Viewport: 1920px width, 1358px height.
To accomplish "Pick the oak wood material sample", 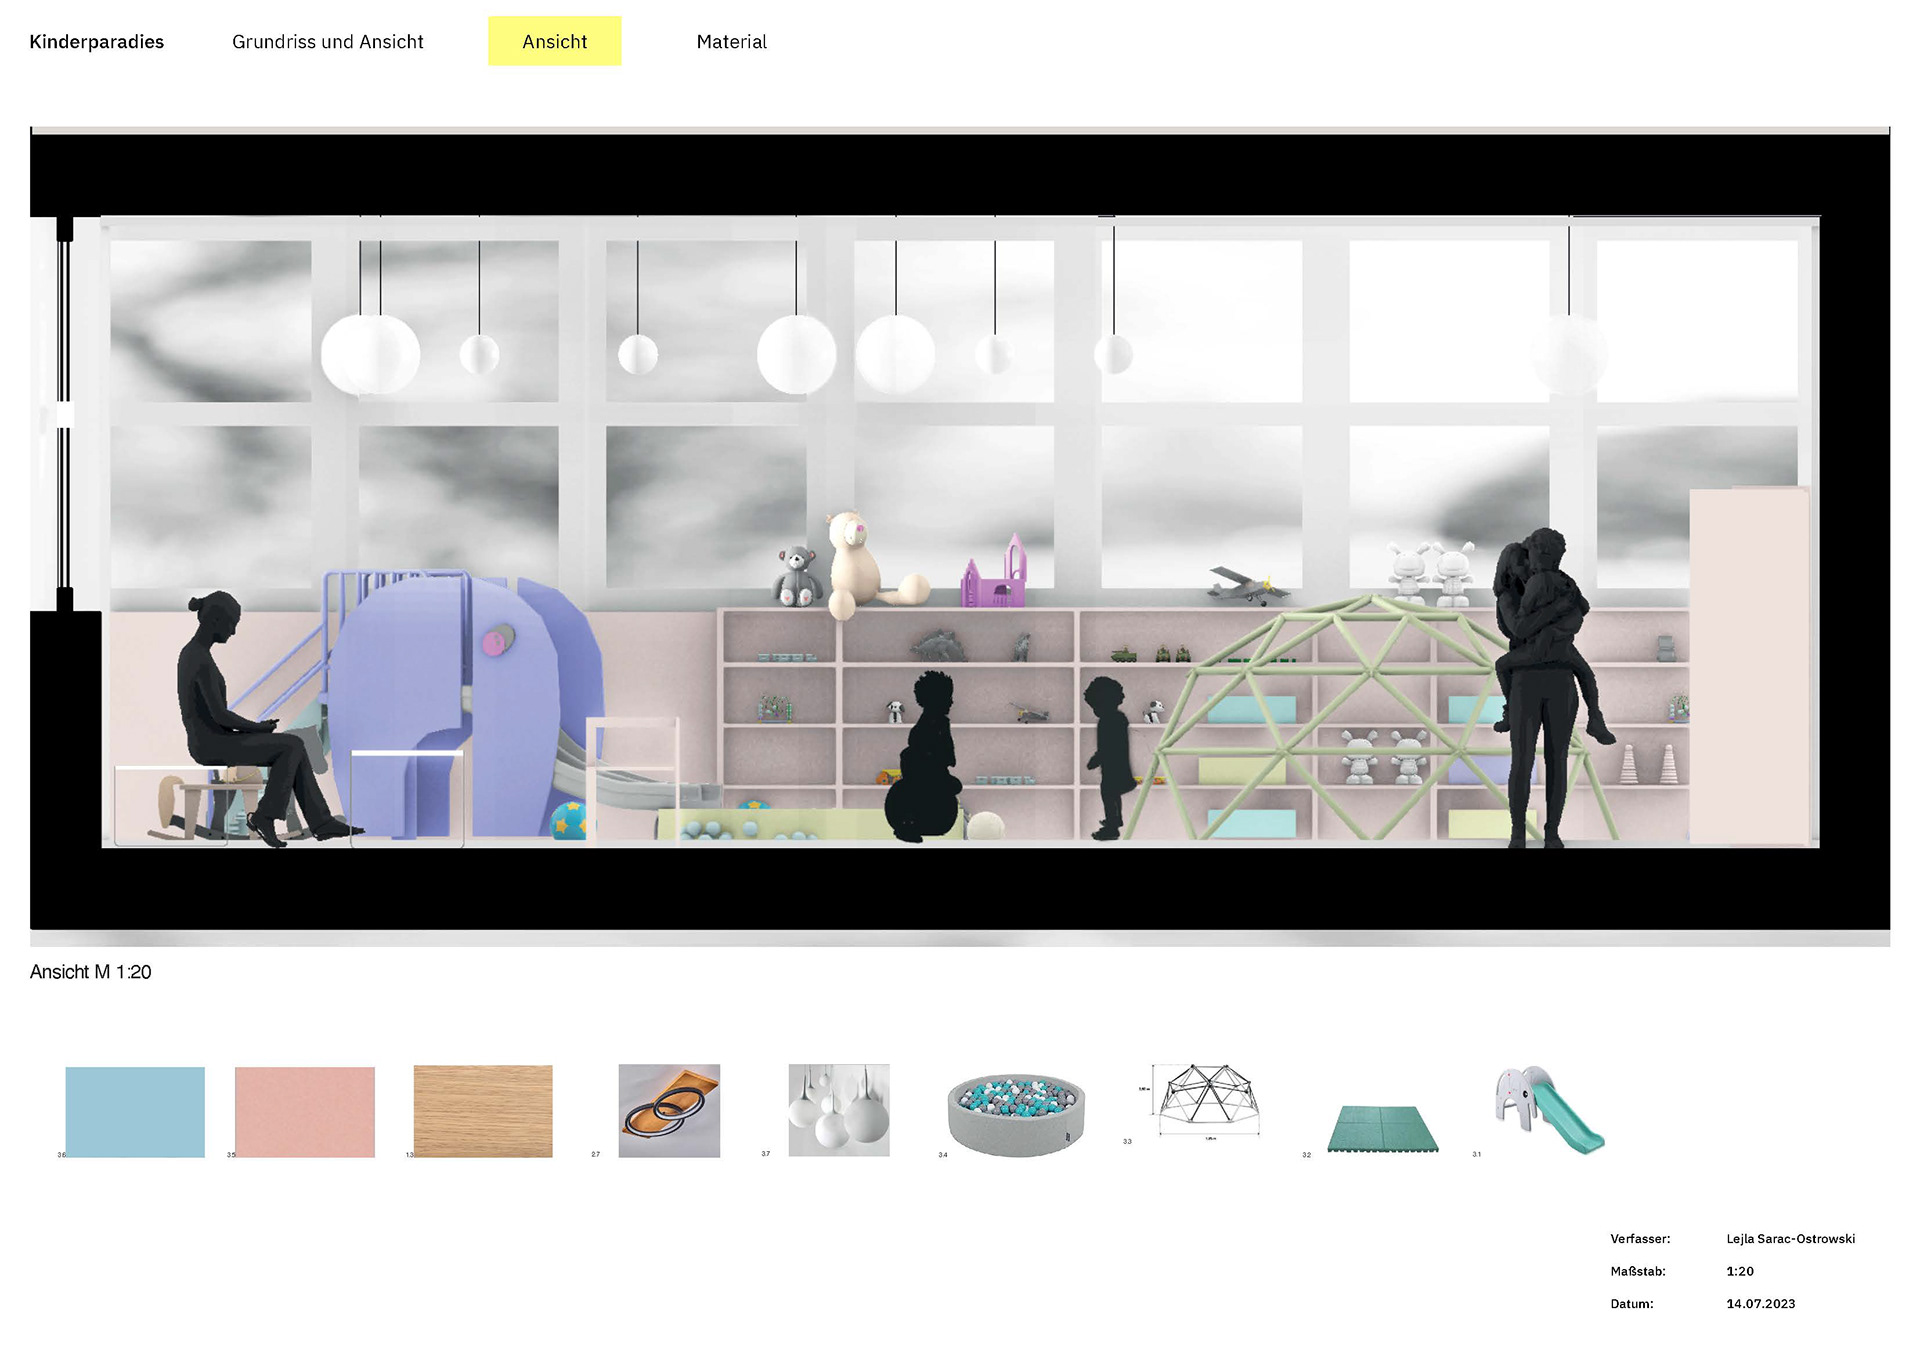I will coord(483,1111).
